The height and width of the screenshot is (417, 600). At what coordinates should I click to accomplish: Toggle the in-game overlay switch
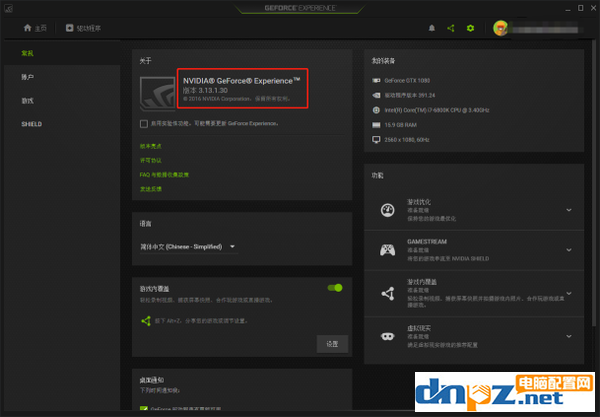[x=335, y=288]
